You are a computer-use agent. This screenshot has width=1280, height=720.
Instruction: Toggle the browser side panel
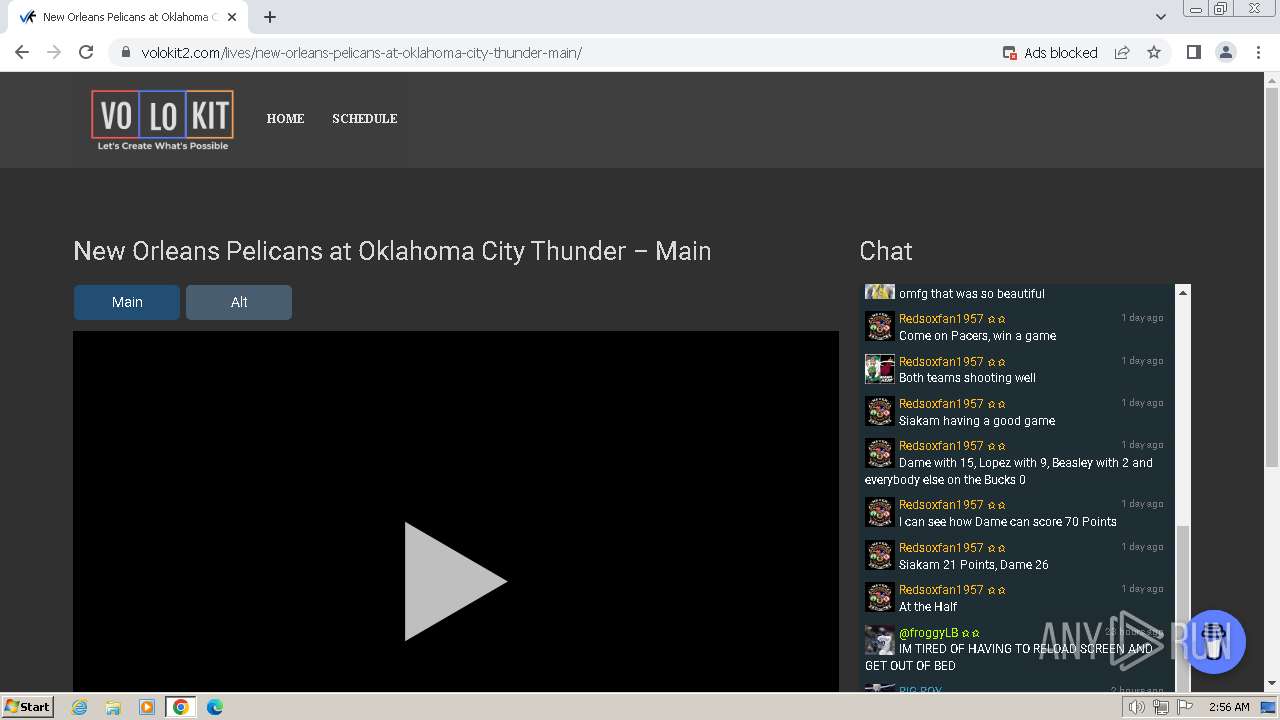pyautogui.click(x=1193, y=53)
